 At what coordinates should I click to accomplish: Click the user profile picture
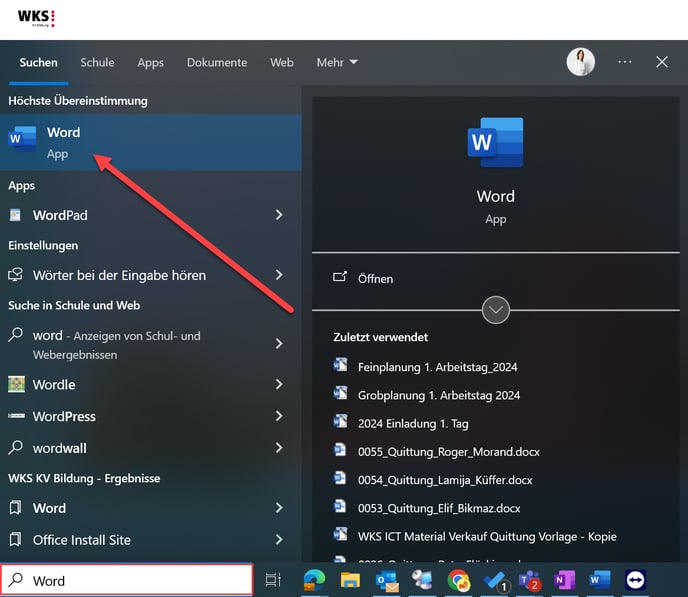(x=580, y=62)
